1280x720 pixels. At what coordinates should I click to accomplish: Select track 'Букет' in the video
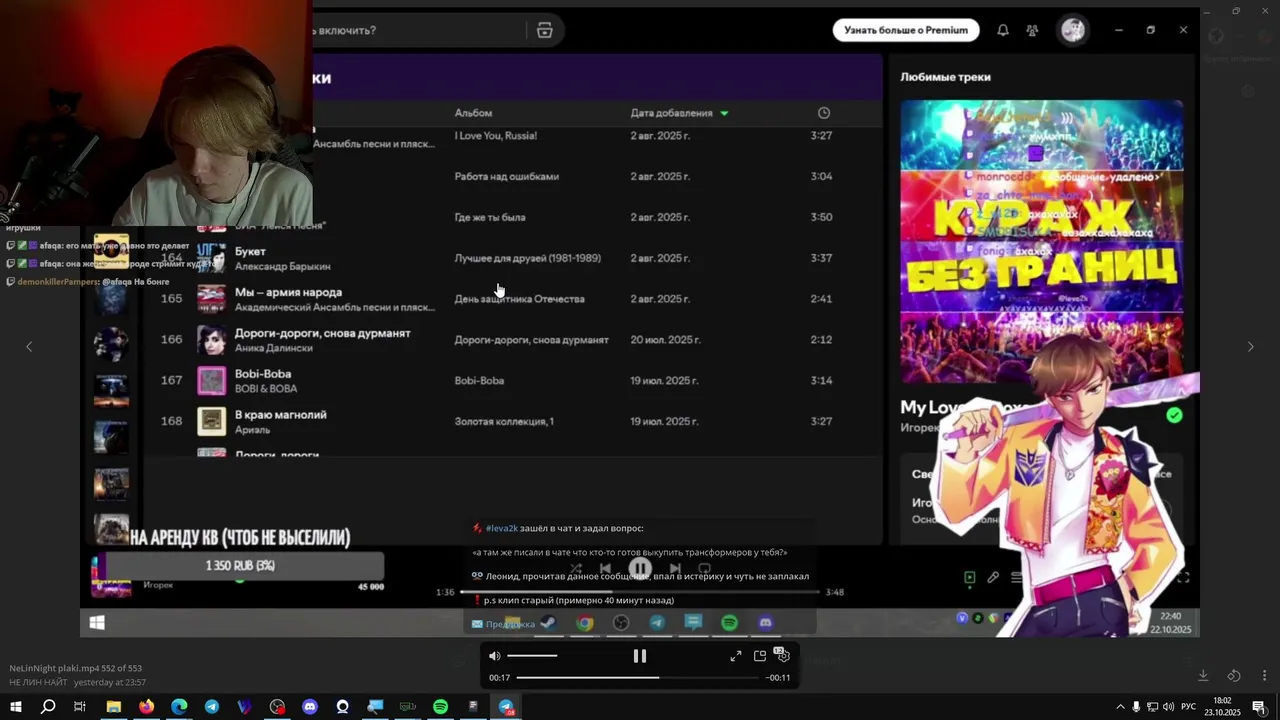(x=514, y=258)
